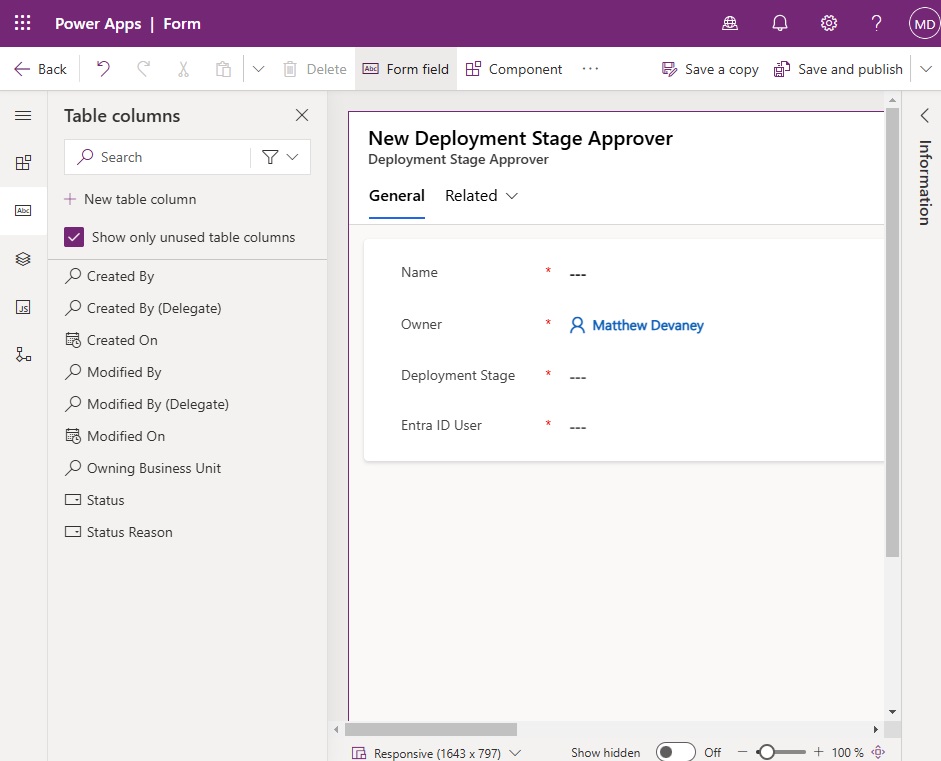
Task: Click New table column
Action: 130,199
